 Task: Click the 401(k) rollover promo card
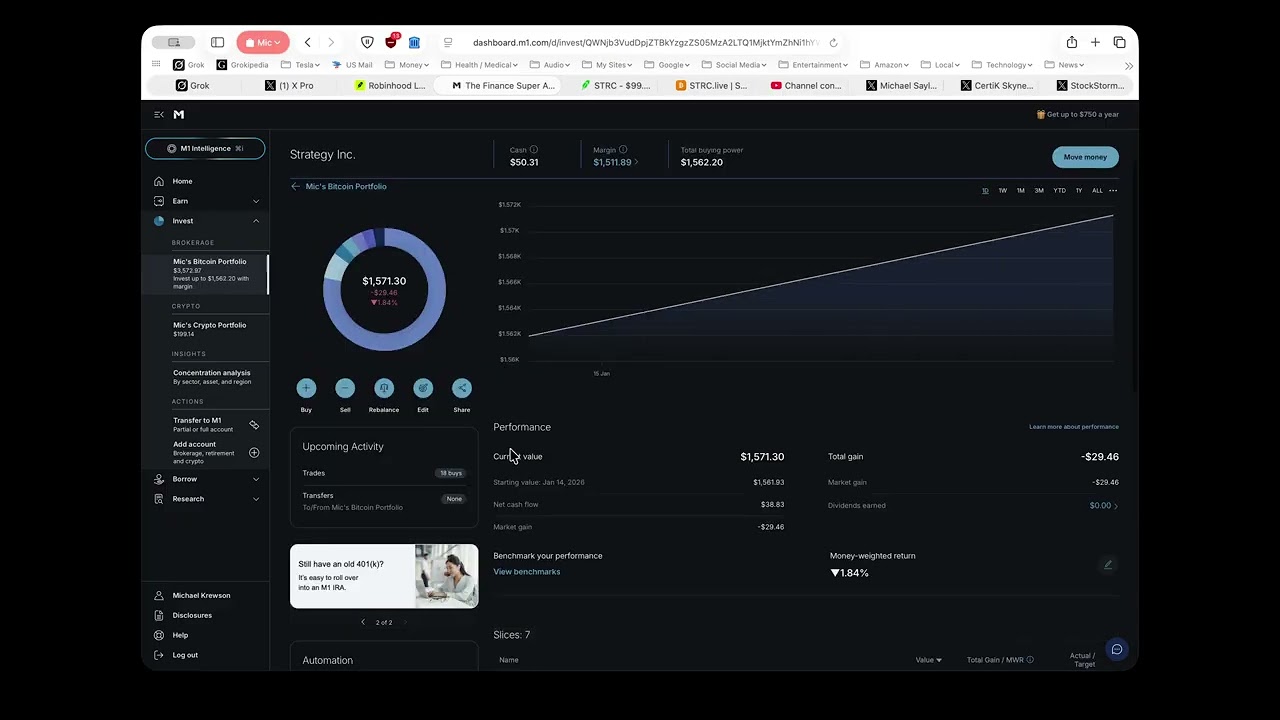tap(384, 576)
